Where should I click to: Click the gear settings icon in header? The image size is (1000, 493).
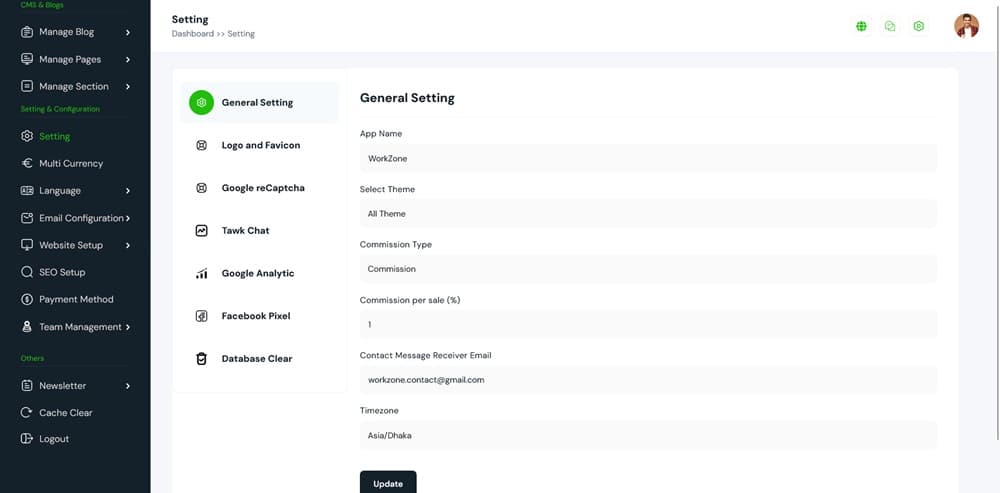pyautogui.click(x=919, y=26)
